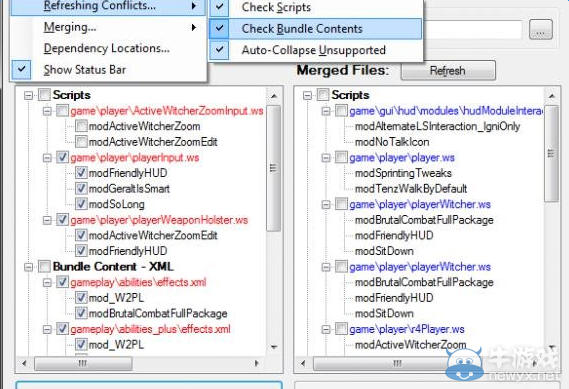The image size is (569, 389).
Task: Collapse the playerInput.ws node
Action: pos(47,158)
